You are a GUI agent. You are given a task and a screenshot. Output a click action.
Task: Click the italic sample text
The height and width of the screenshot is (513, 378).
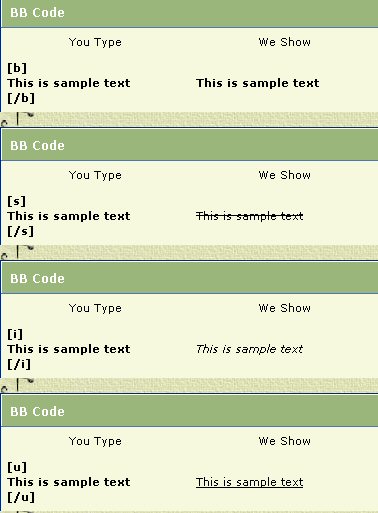[249, 349]
